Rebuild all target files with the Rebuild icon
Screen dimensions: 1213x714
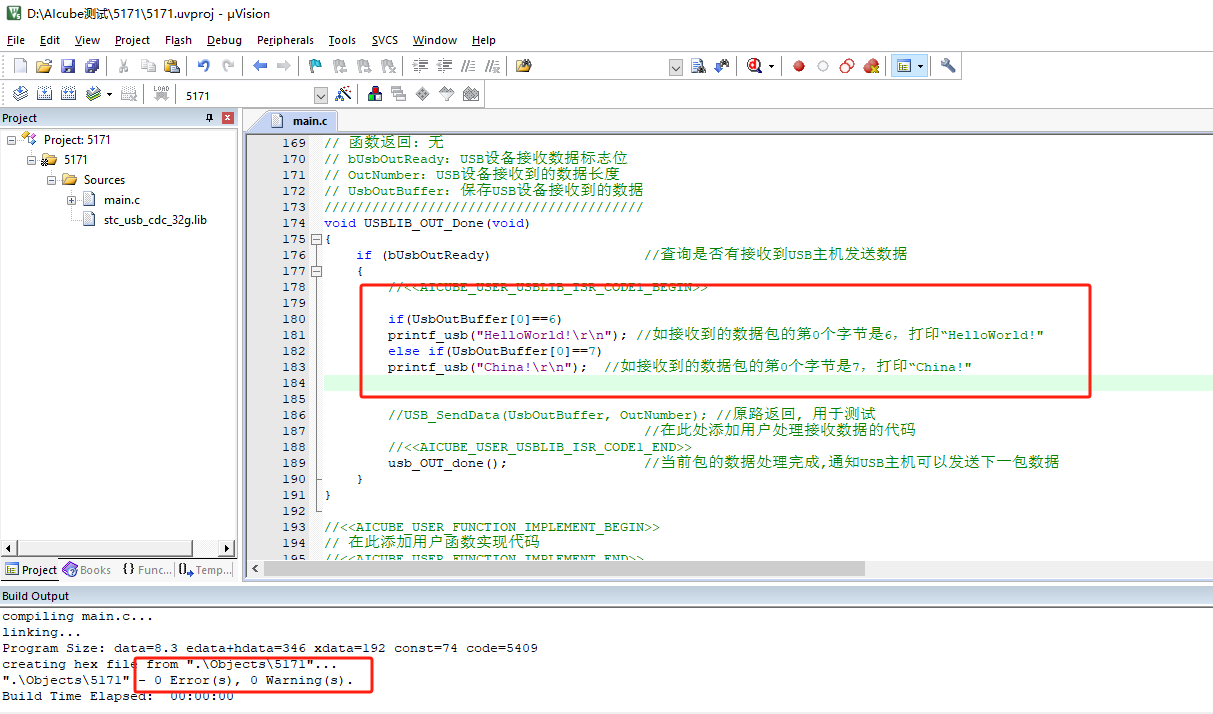point(68,94)
